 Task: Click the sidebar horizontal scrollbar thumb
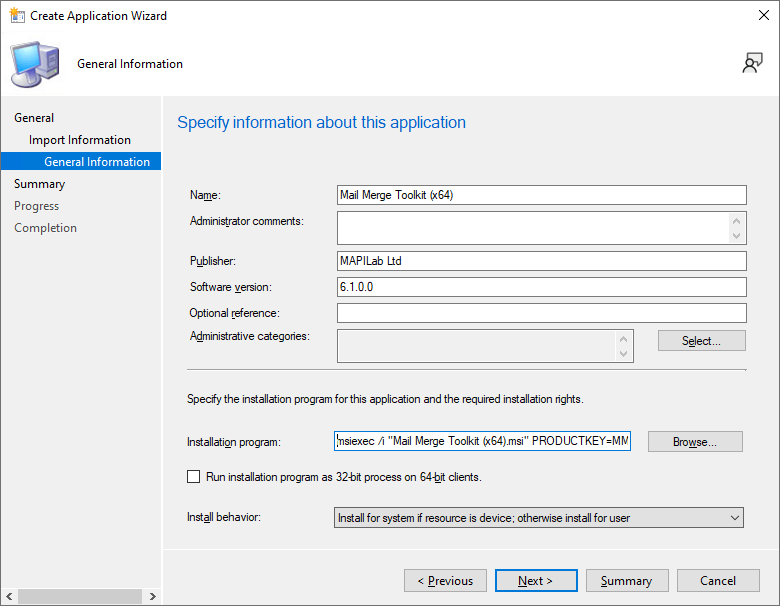tap(81, 596)
